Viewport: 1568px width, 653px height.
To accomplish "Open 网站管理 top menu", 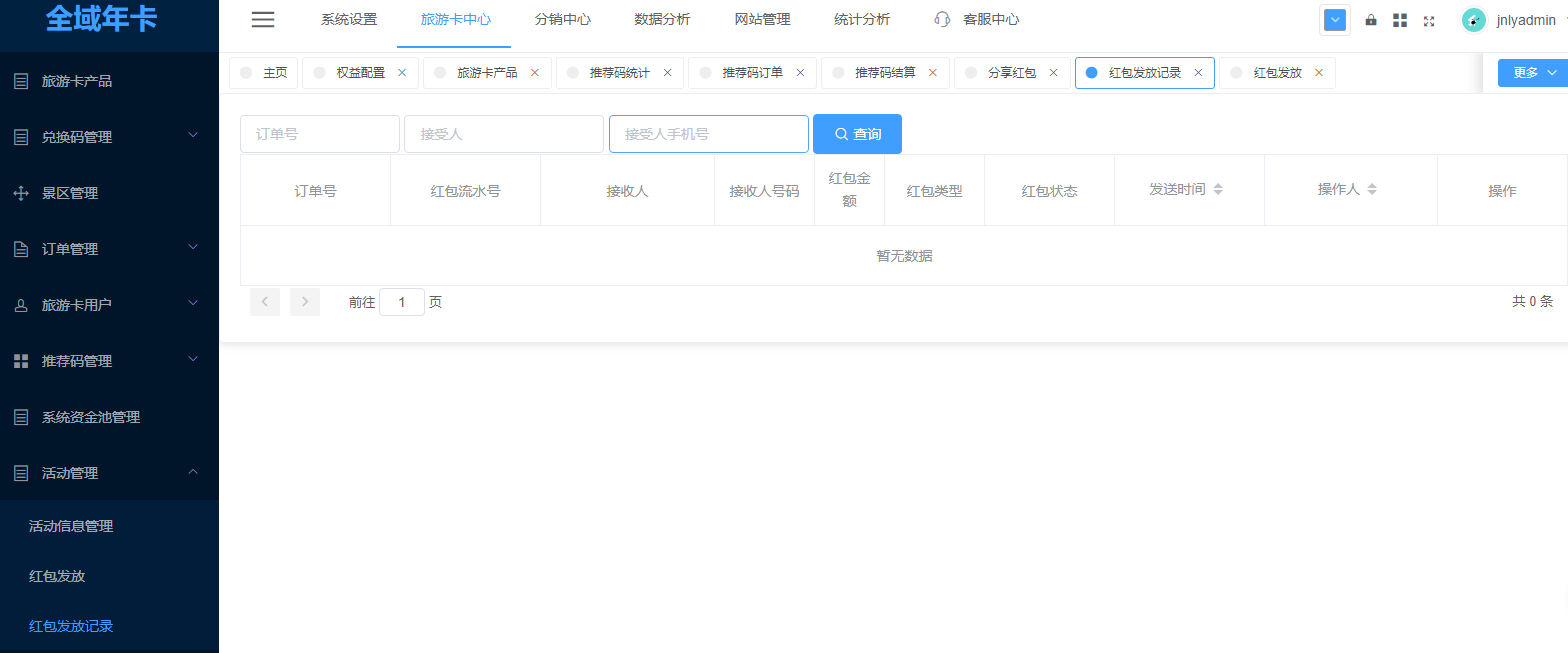I will (763, 19).
